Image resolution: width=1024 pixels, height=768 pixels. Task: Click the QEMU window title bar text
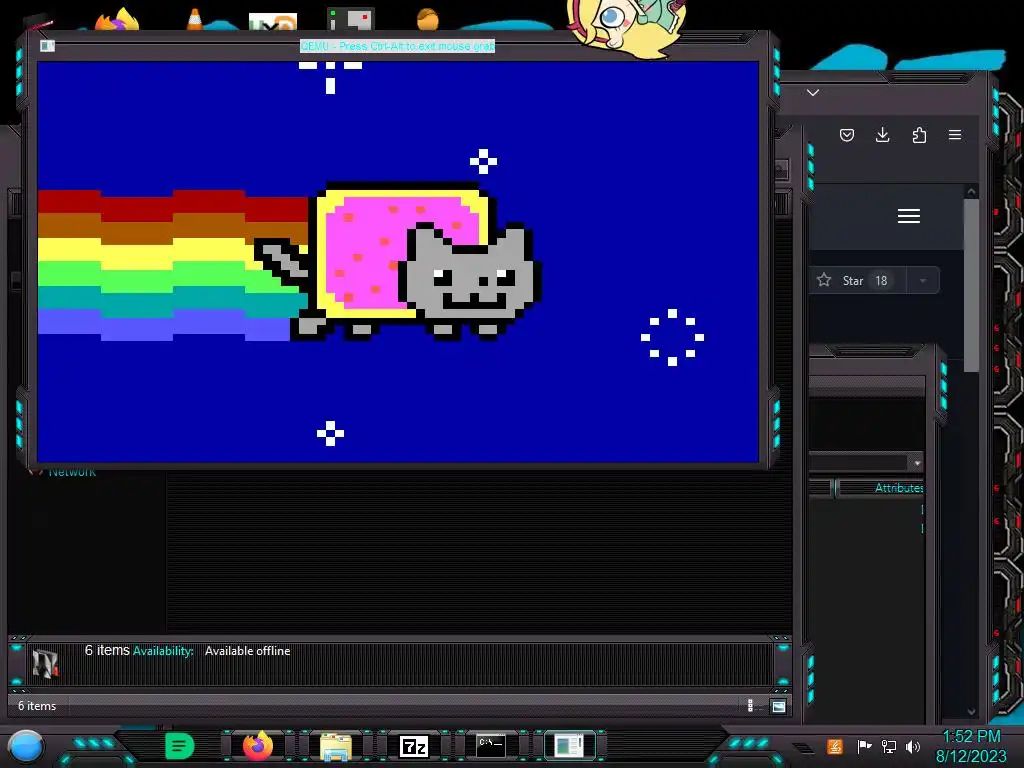pos(397,46)
